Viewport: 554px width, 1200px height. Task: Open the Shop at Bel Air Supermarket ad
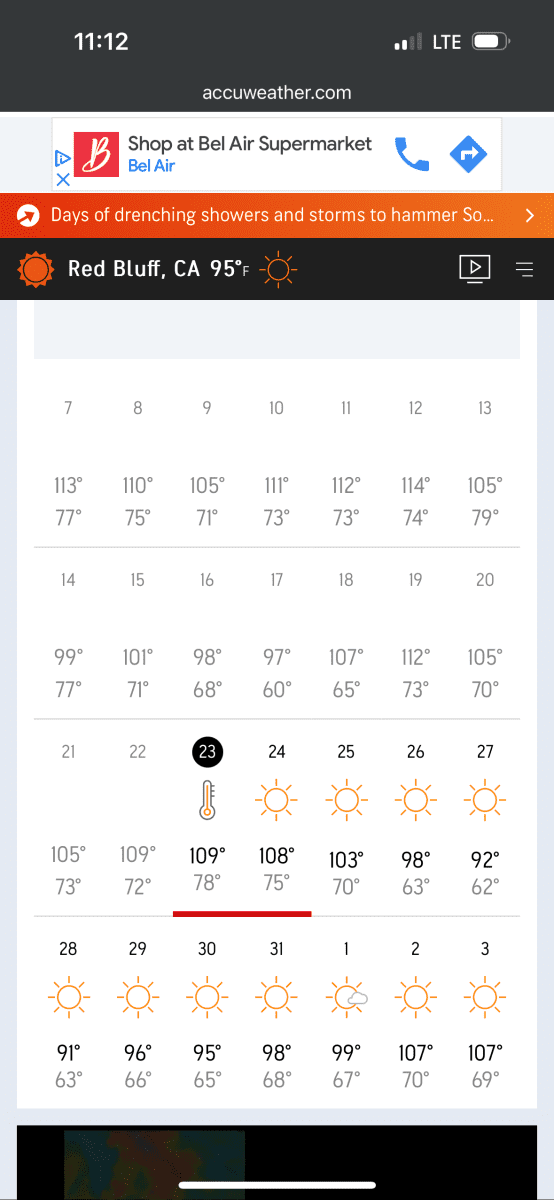pos(249,153)
